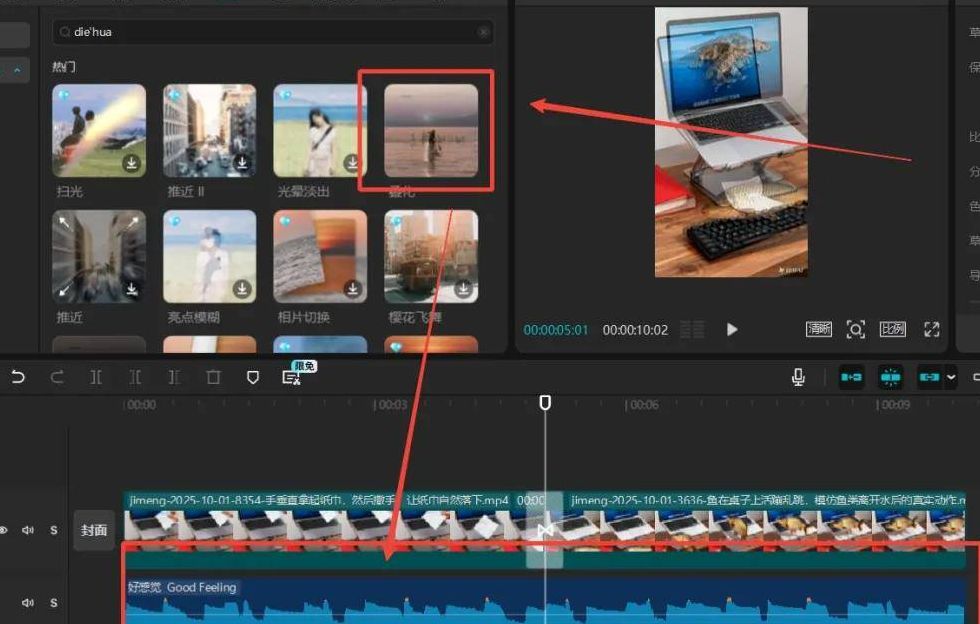
Task: Click the delete clip trash icon
Action: (x=213, y=377)
